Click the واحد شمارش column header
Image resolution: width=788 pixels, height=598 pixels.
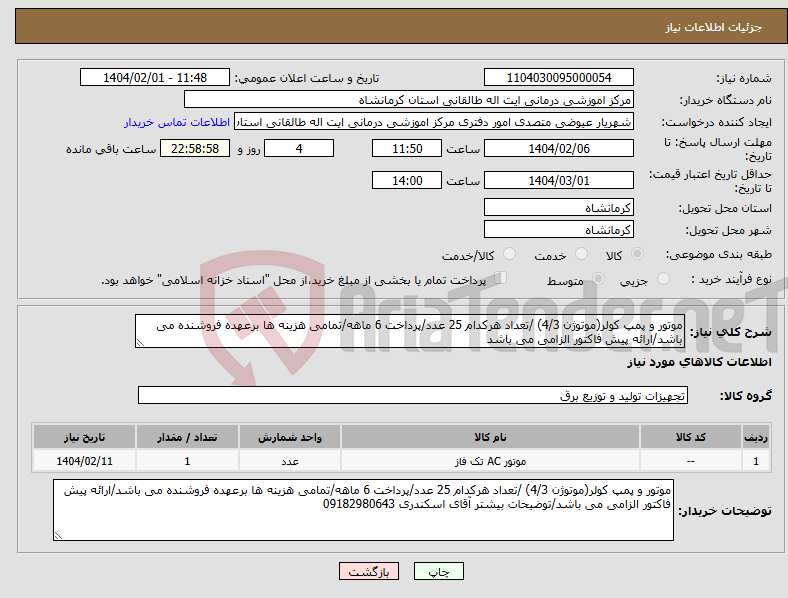[290, 437]
